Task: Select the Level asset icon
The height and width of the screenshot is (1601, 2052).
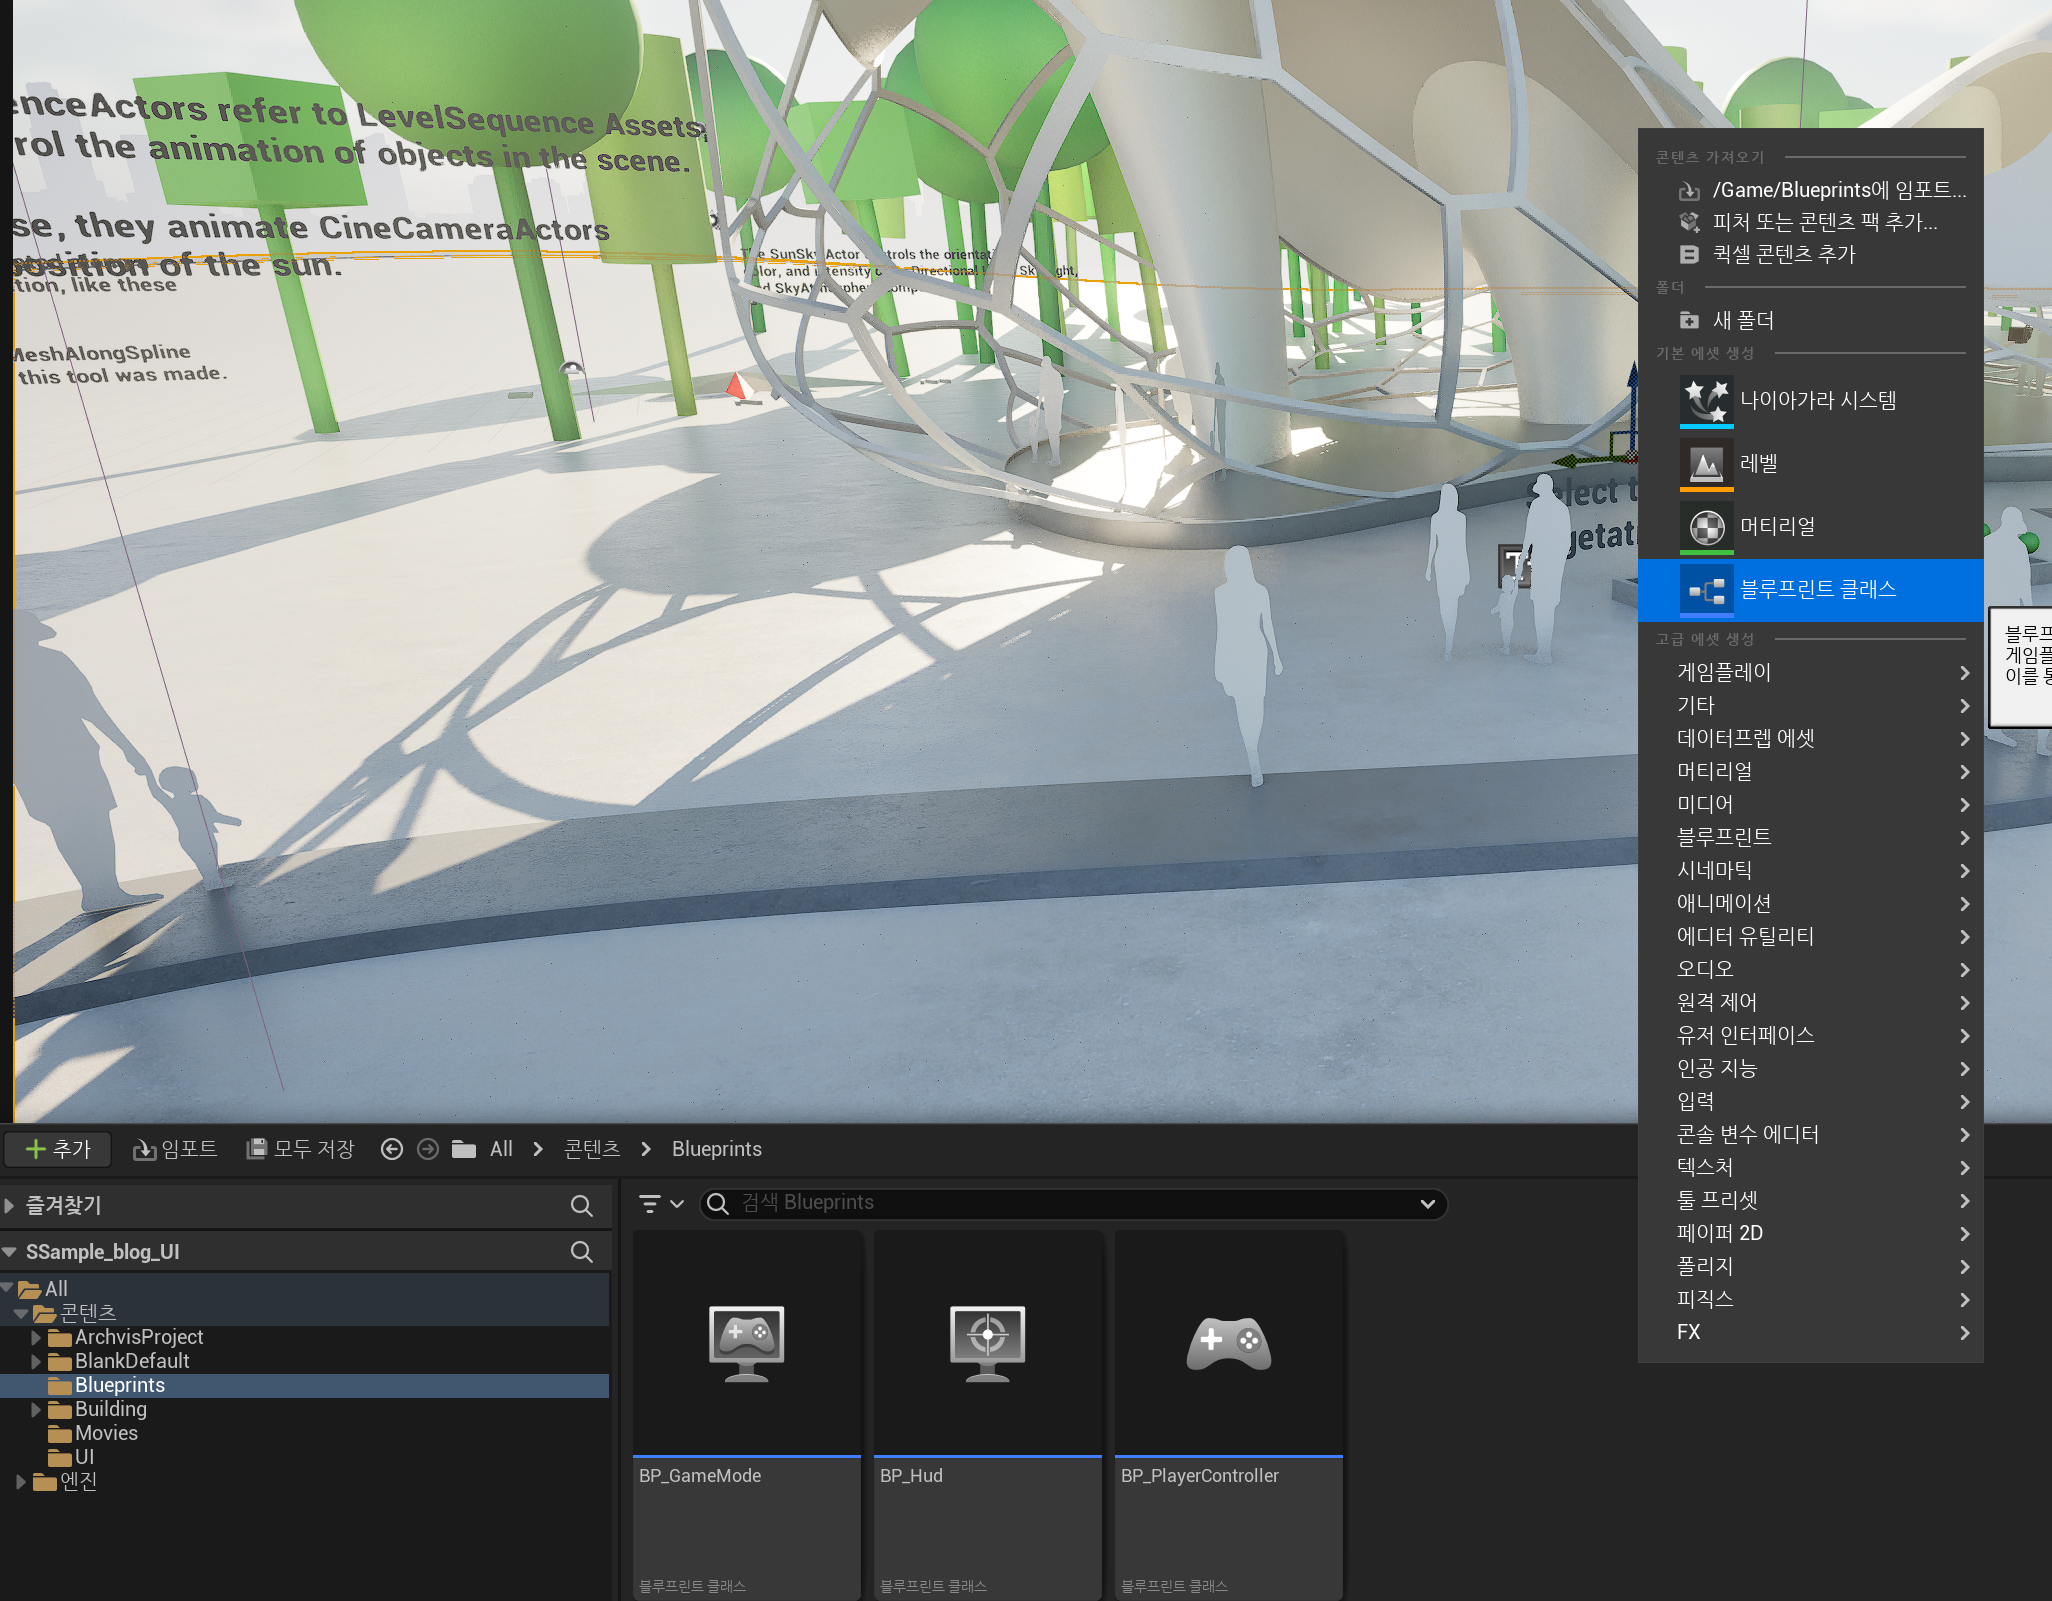Action: point(1706,463)
